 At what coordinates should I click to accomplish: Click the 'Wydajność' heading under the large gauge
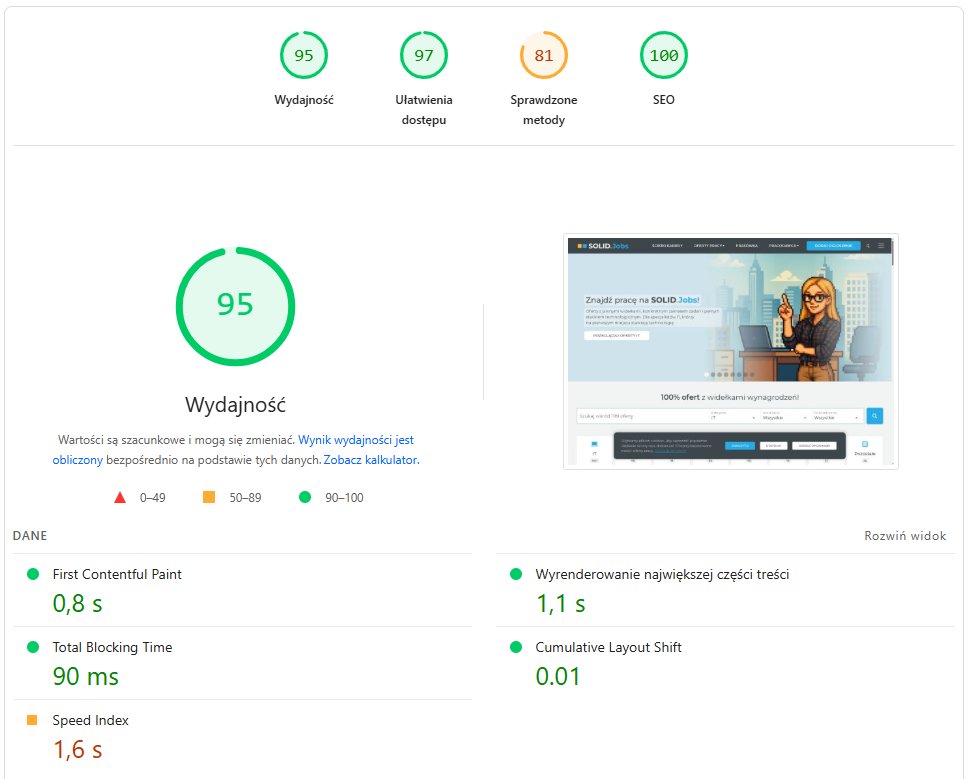point(235,405)
